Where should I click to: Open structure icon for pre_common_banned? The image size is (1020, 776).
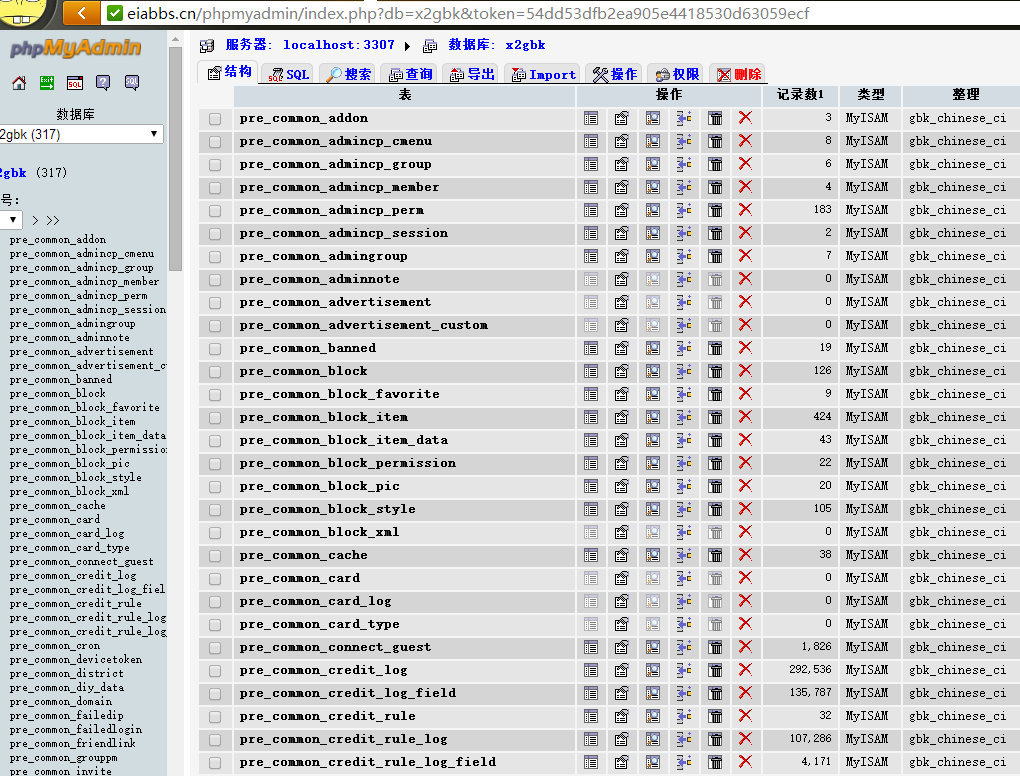point(622,348)
